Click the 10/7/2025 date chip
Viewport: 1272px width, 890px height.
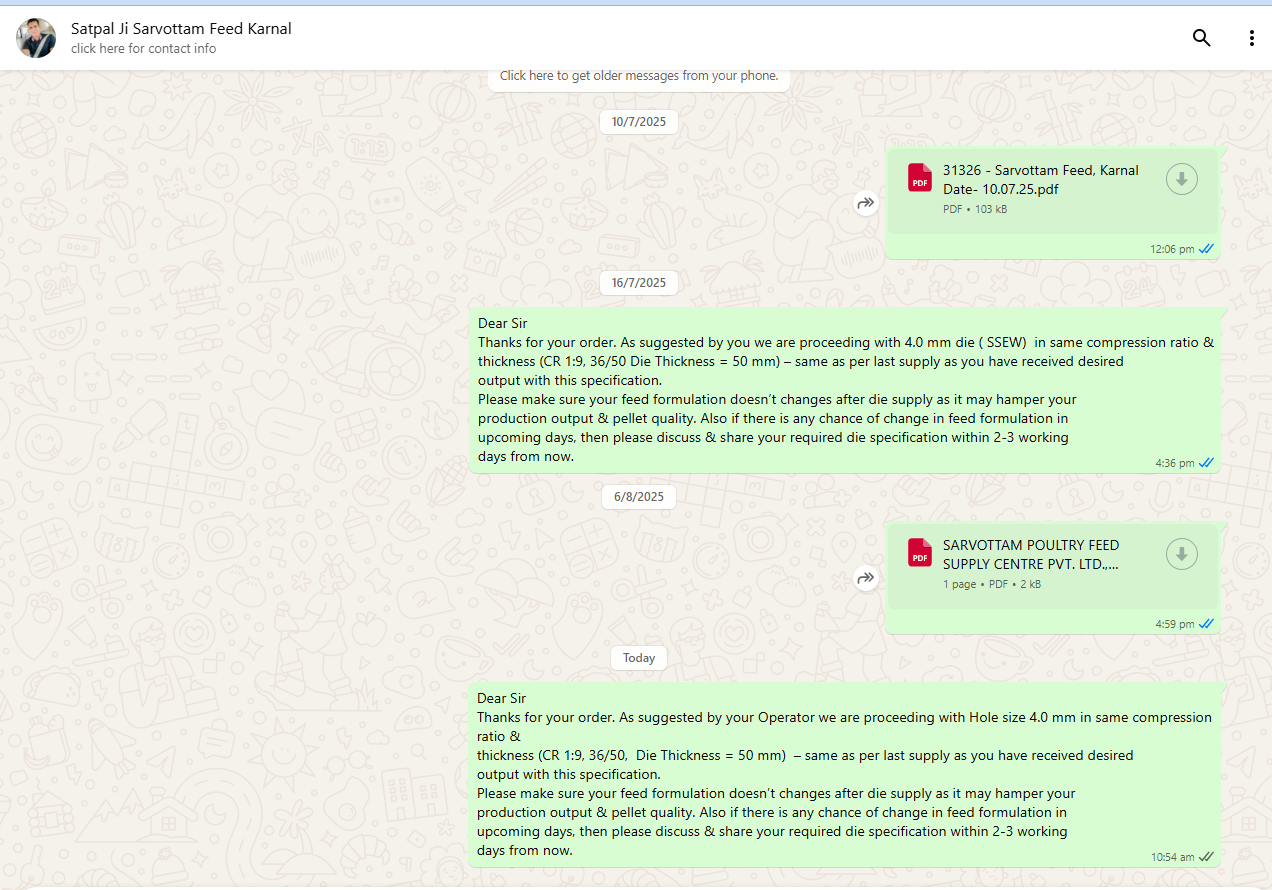(638, 122)
